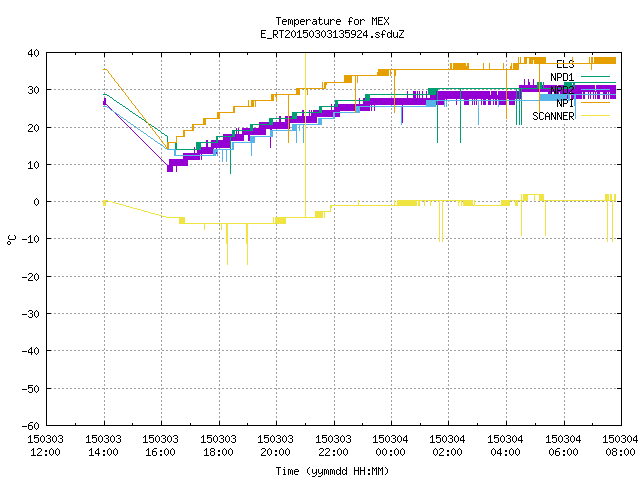
Task: Click the y-axis tick value -60
Action: click(x=31, y=426)
